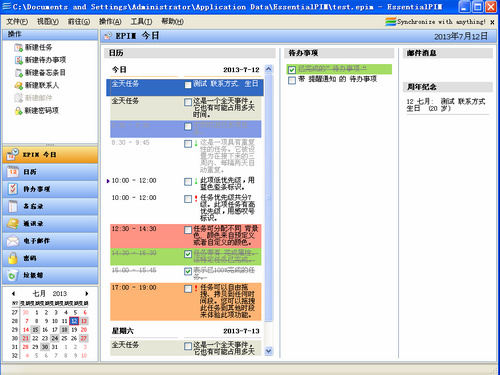Image resolution: width=500 pixels, height=375 pixels.
Task: Click red exclamation mark on 10:00 high-priority task
Action: point(196,199)
